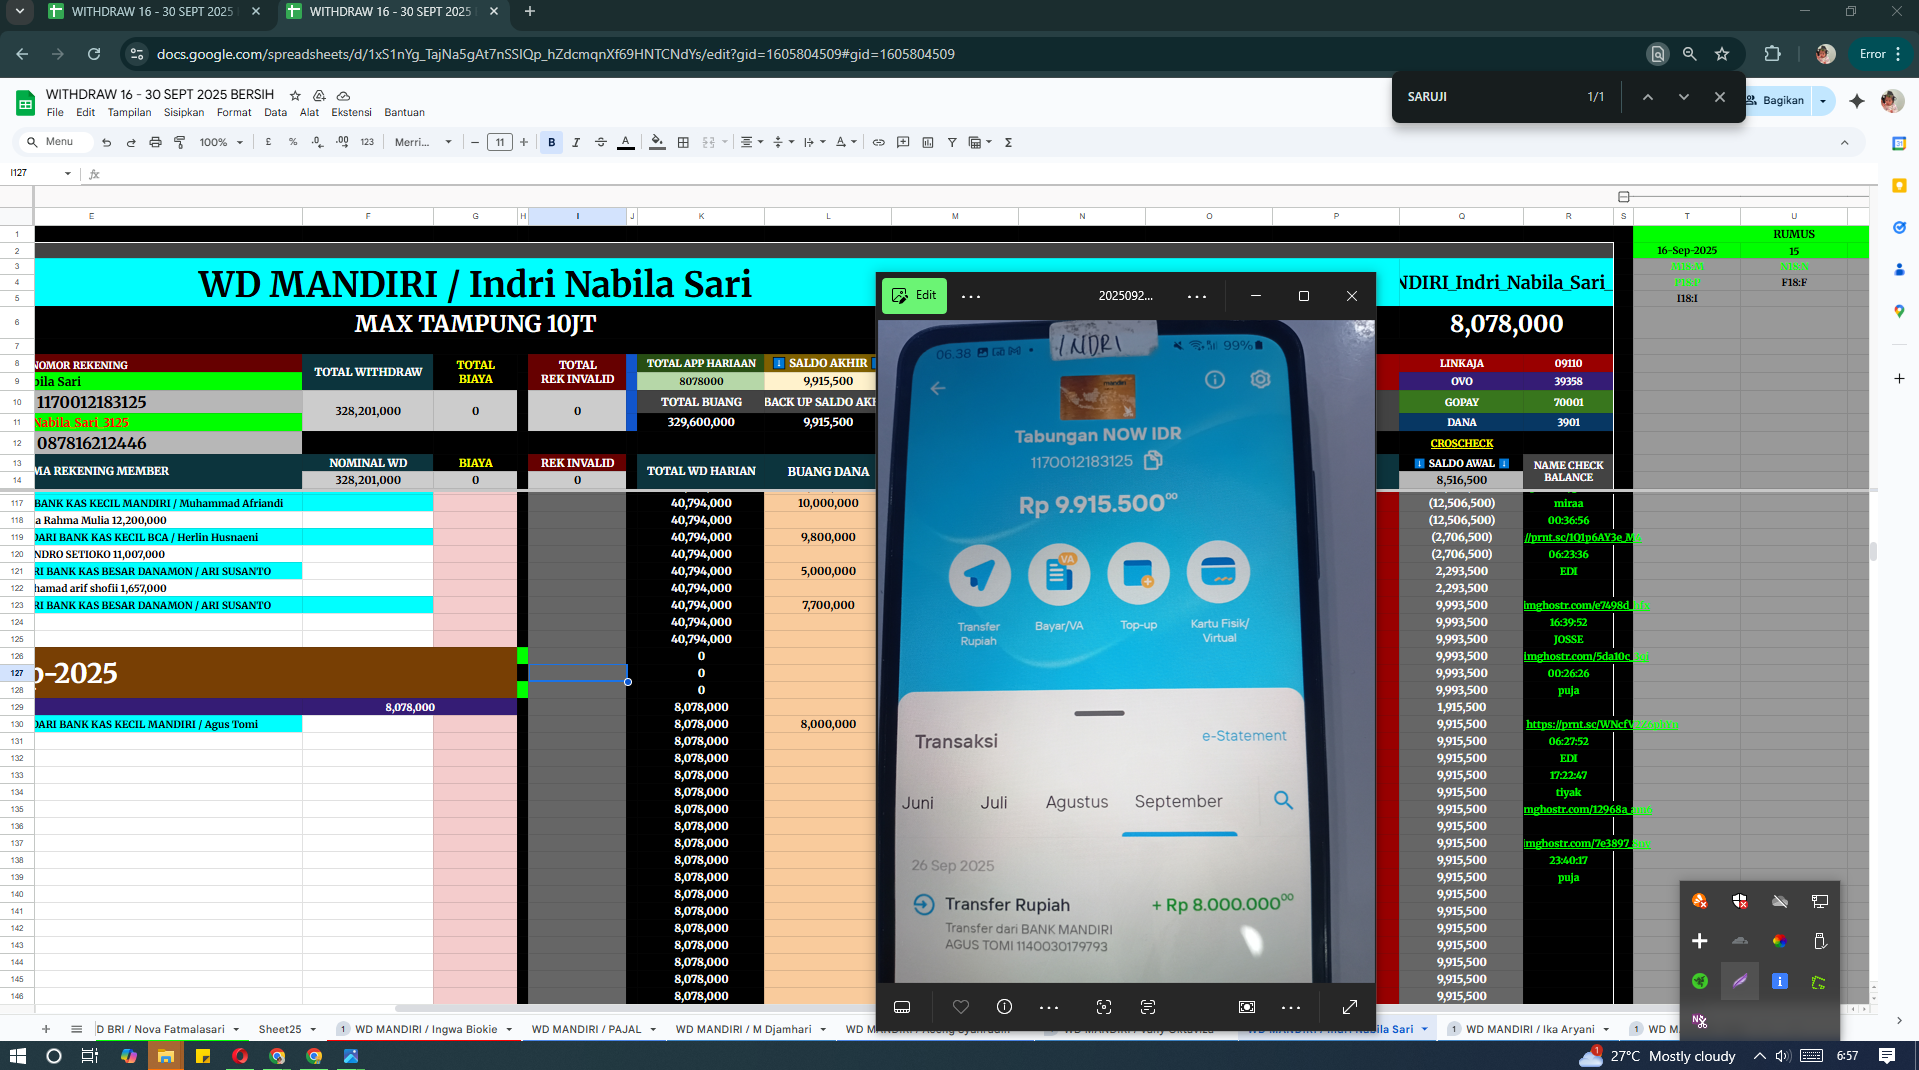
Task: Open the Format menu
Action: click(x=234, y=112)
